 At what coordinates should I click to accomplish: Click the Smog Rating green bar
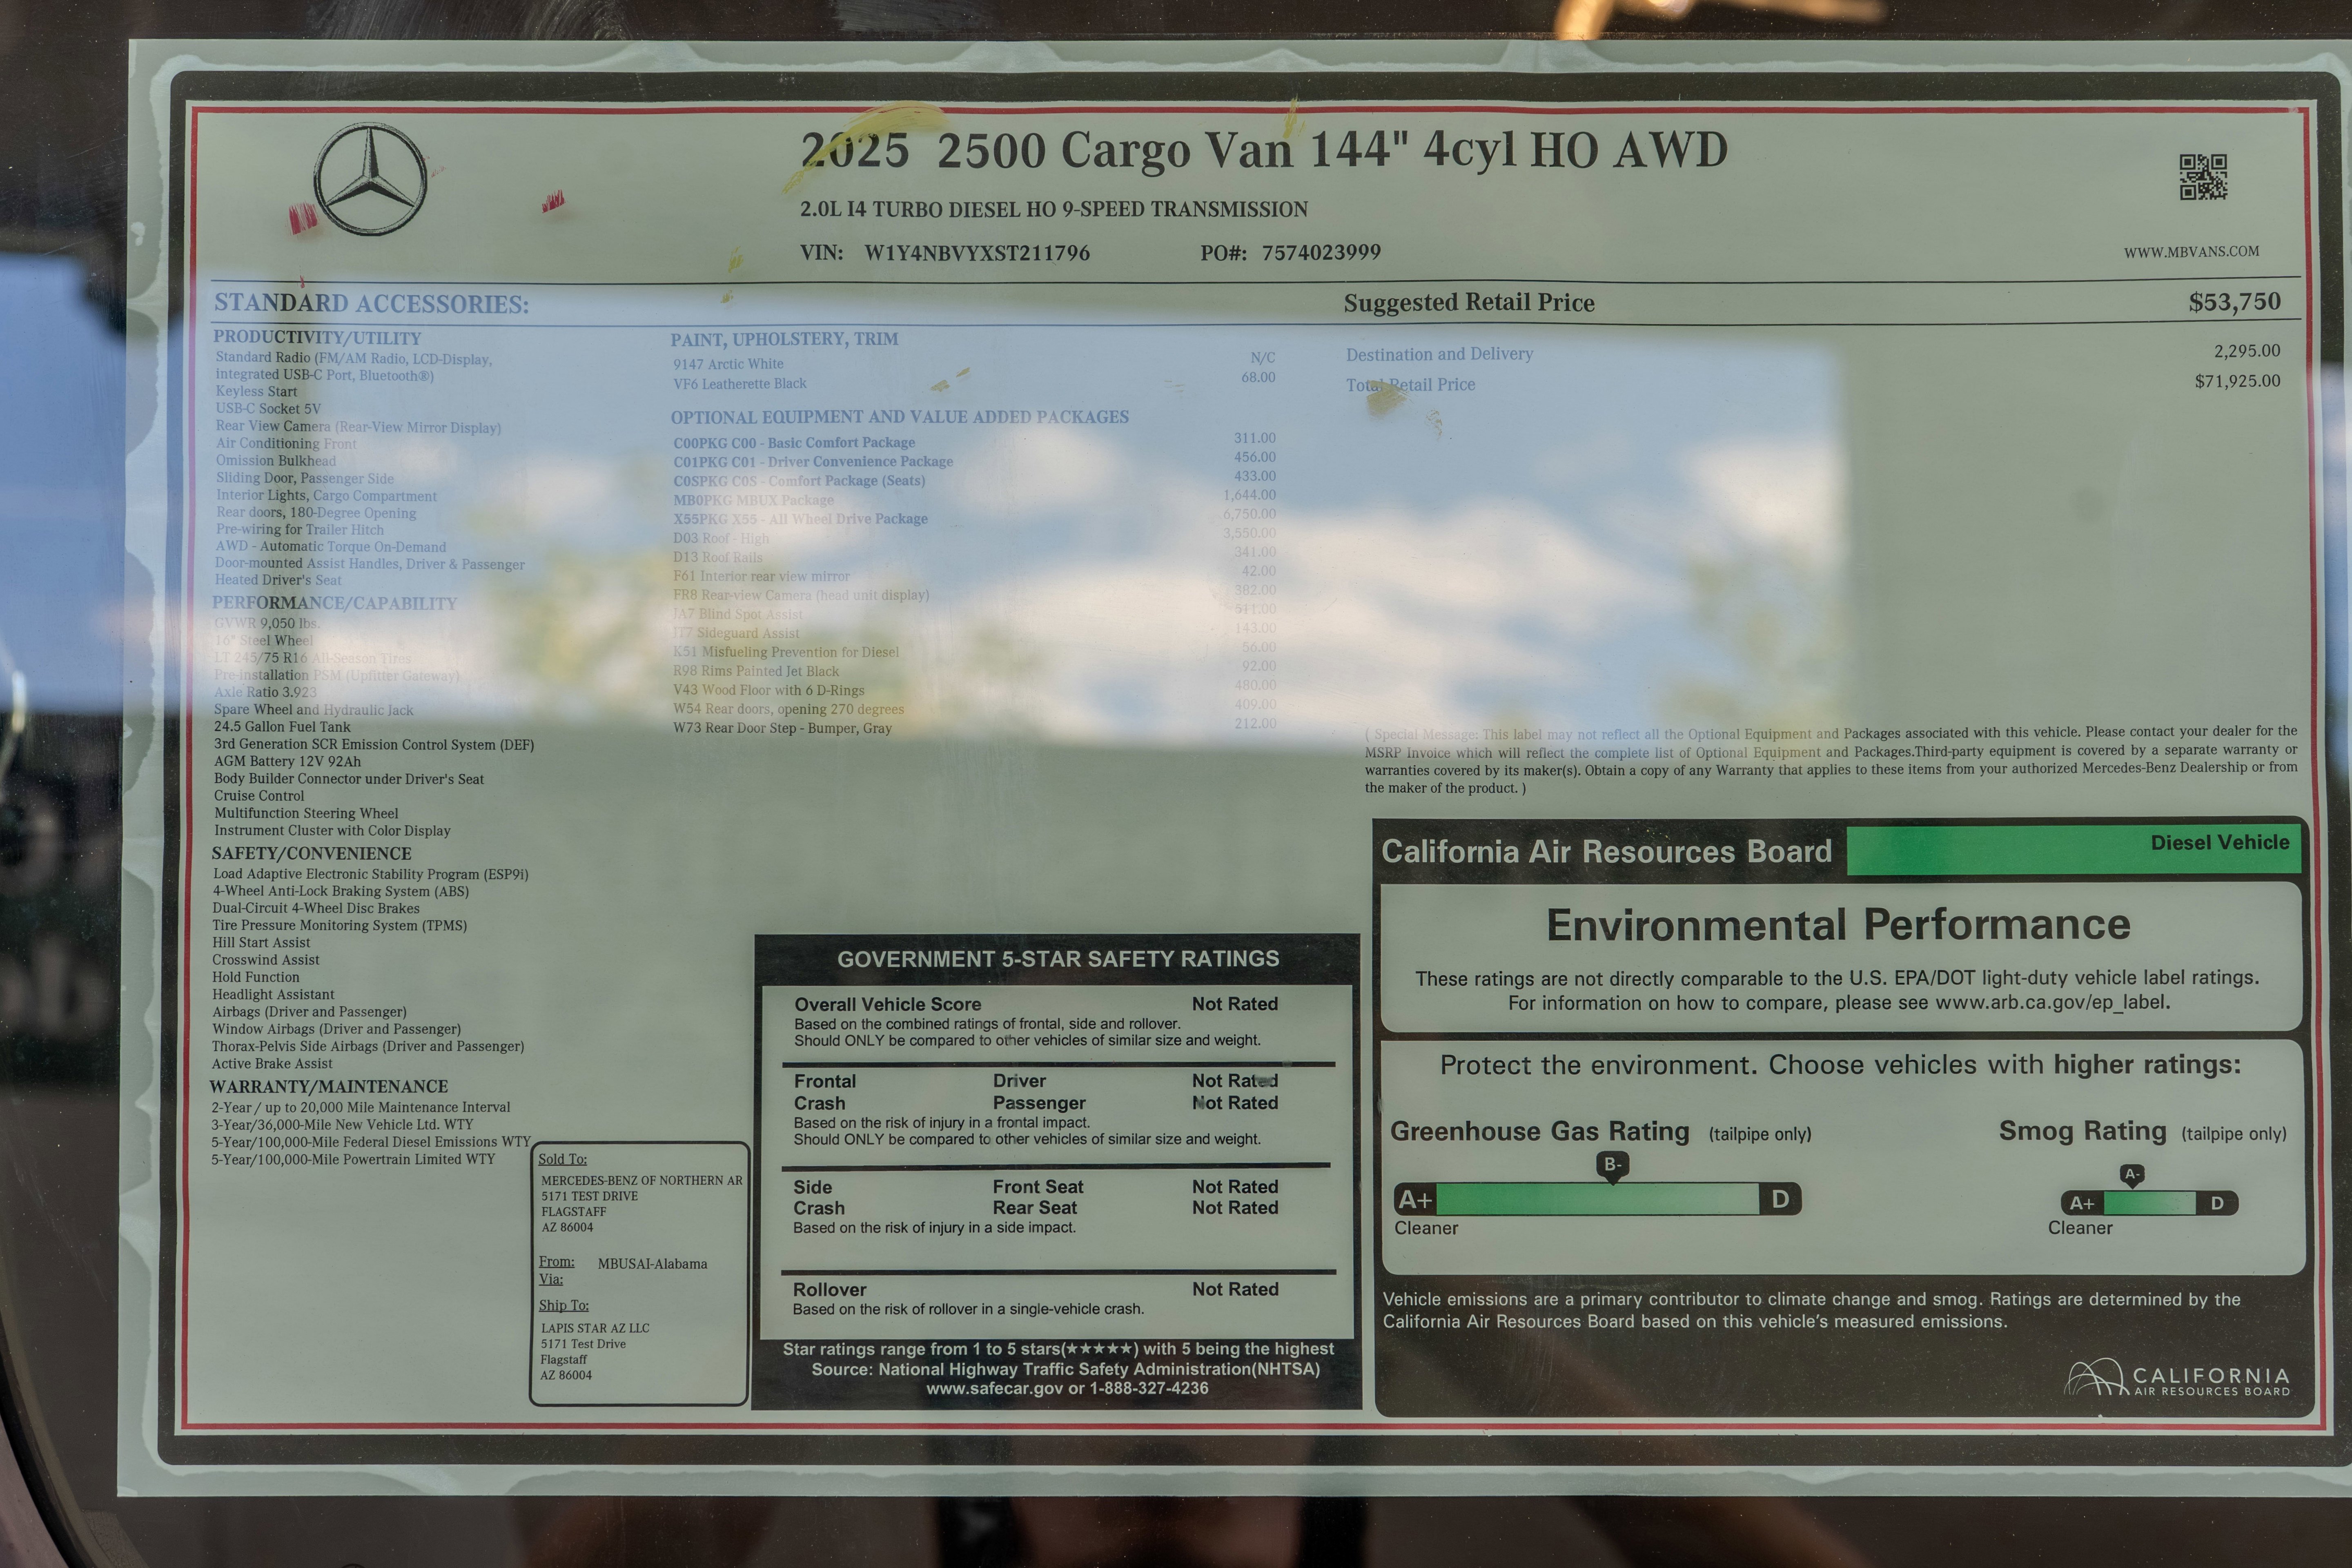(x=2149, y=1203)
